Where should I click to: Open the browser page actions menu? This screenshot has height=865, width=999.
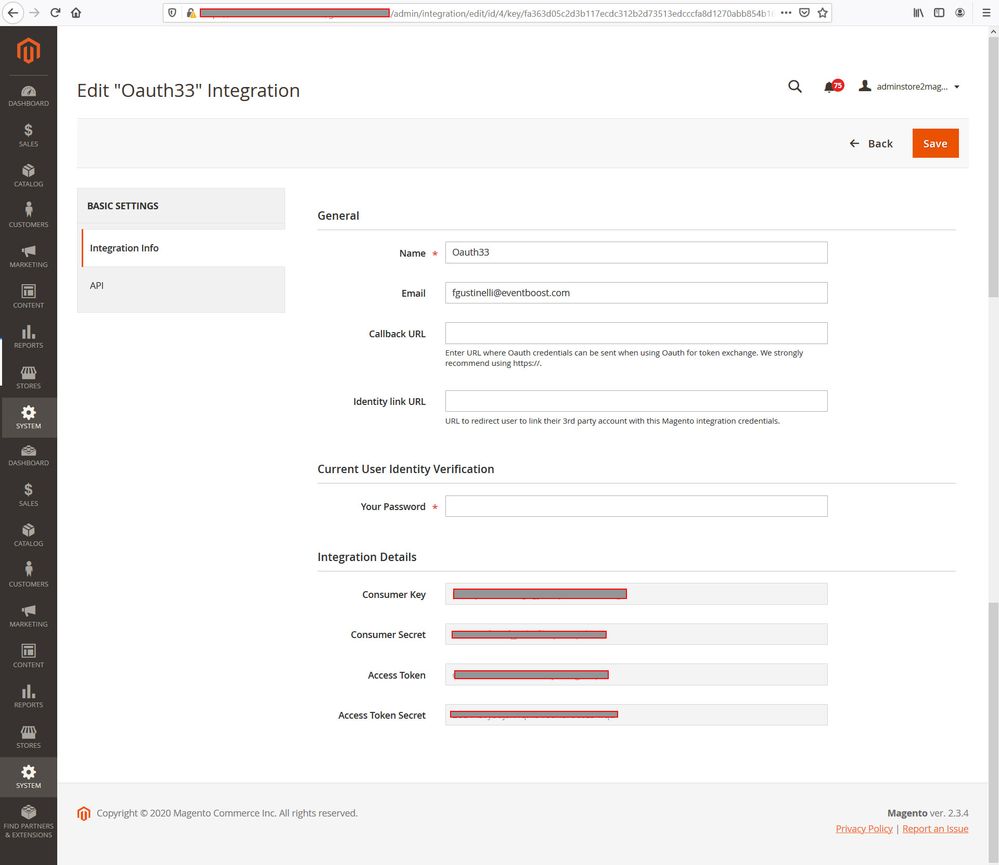[x=786, y=13]
